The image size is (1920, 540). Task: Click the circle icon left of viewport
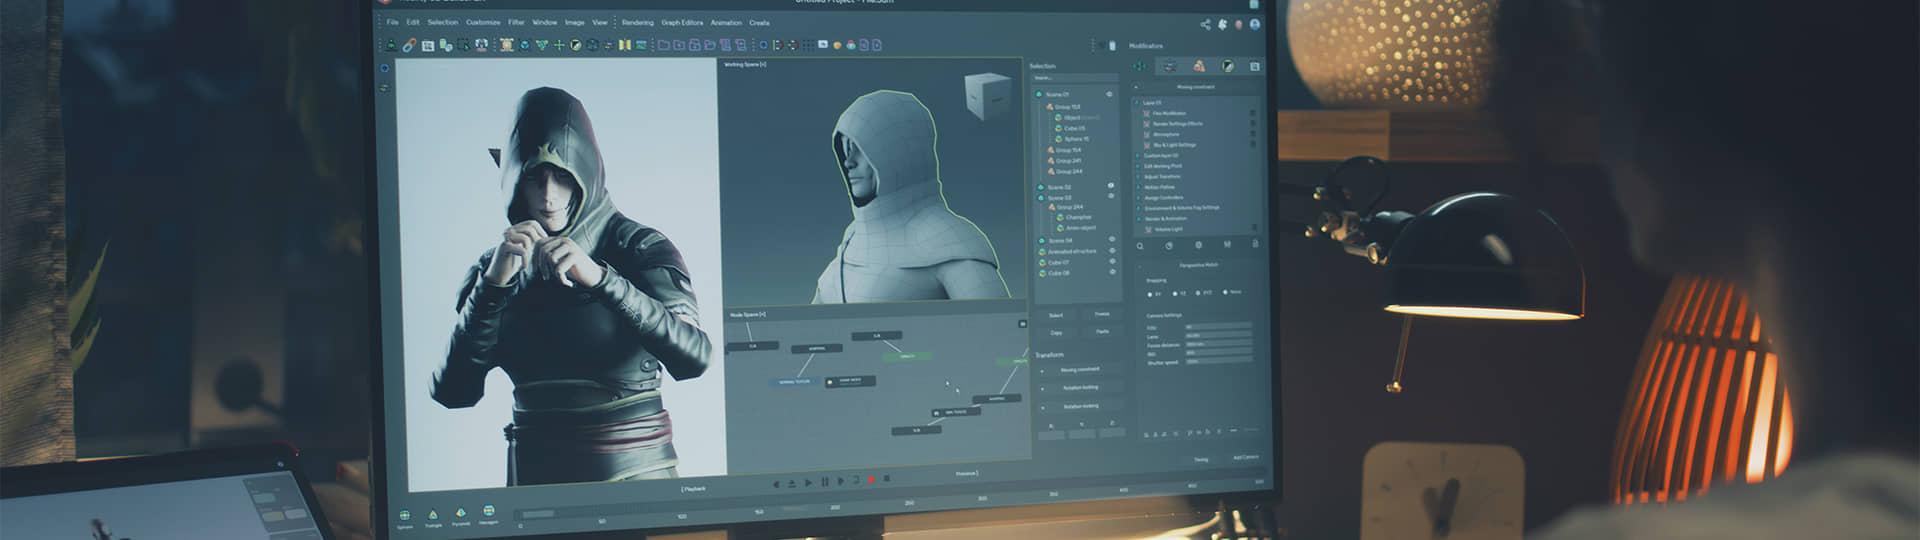coord(385,68)
